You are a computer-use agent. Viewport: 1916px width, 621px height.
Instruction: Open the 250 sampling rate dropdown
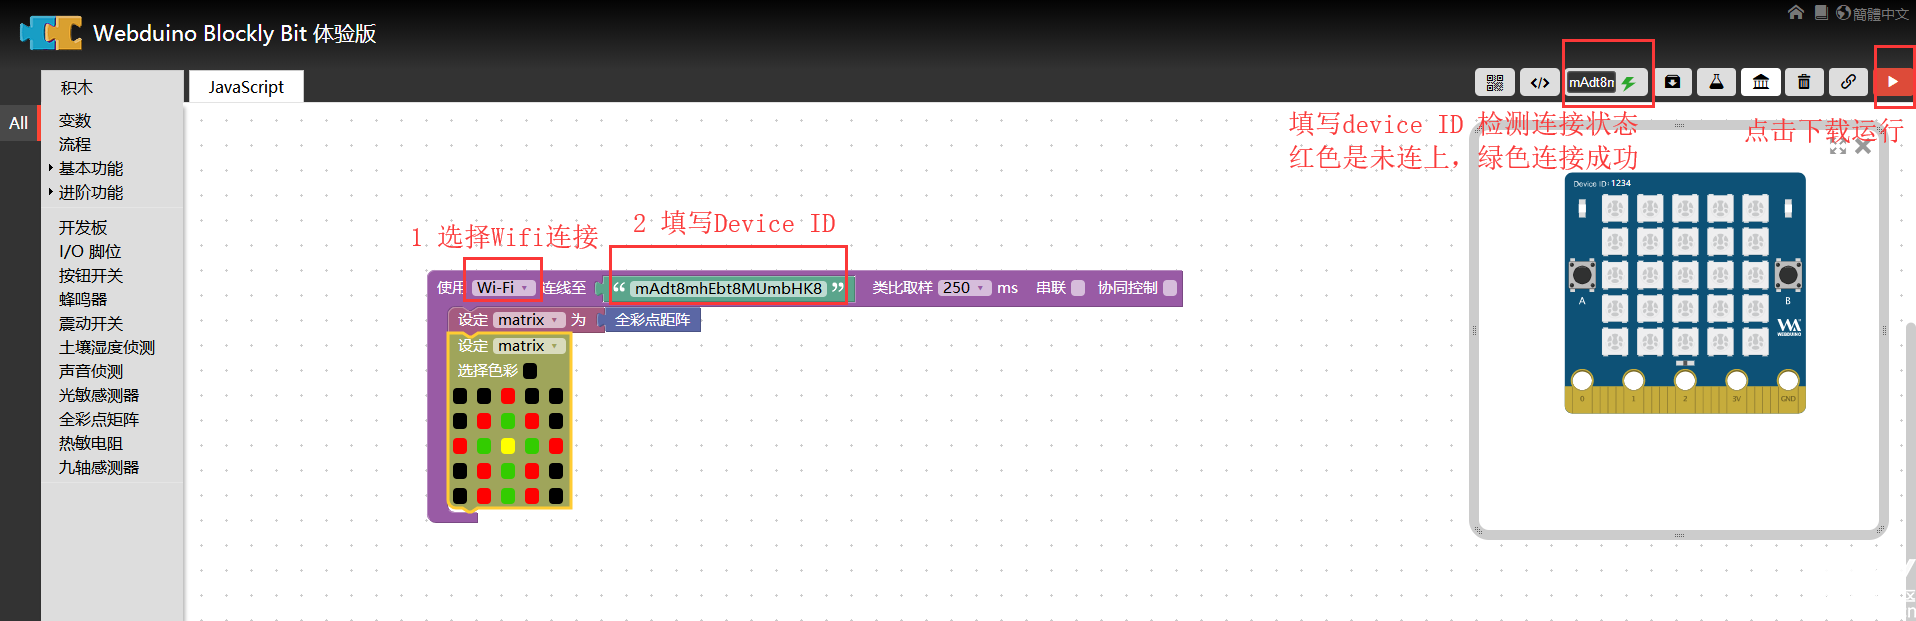965,288
